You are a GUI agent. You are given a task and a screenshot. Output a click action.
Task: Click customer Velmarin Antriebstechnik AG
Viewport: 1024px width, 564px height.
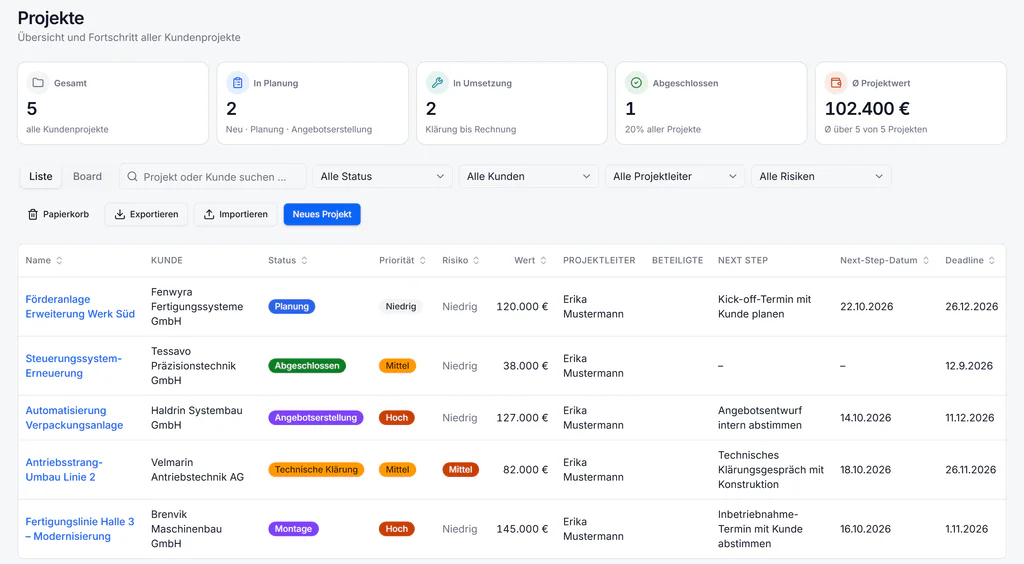click(x=197, y=469)
